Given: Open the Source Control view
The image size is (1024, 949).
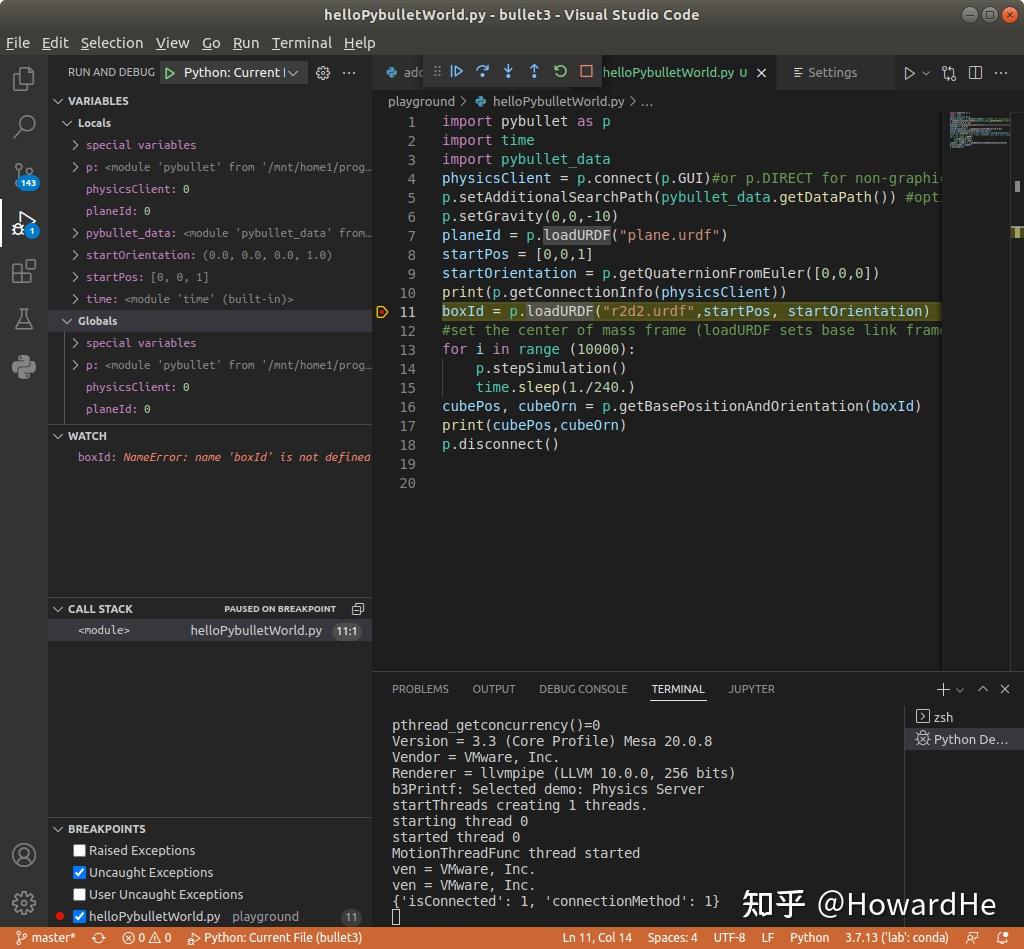Looking at the screenshot, I should pyautogui.click(x=24, y=175).
